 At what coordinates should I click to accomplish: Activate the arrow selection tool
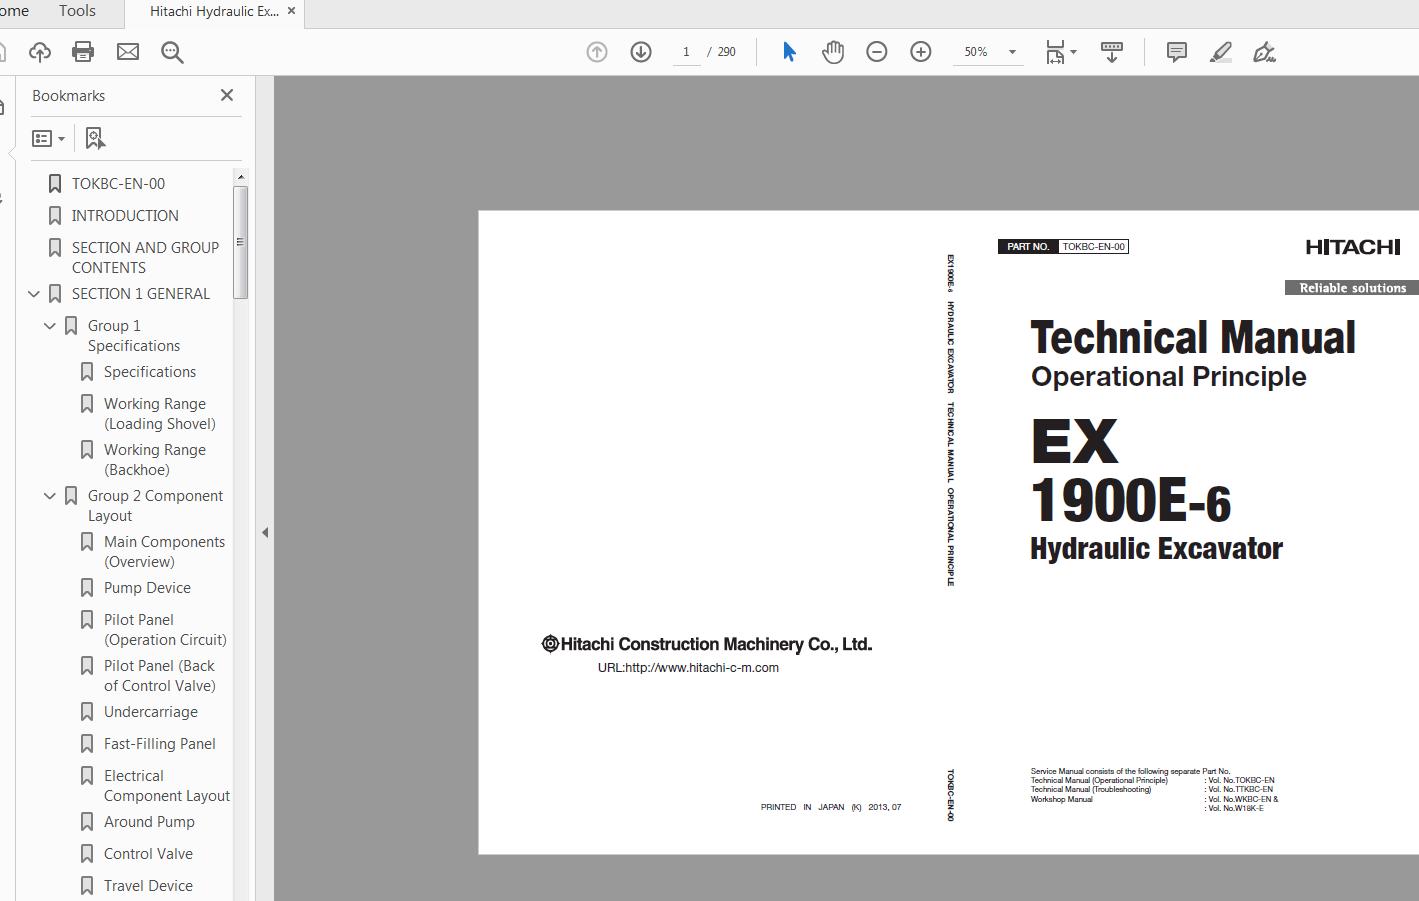(789, 52)
